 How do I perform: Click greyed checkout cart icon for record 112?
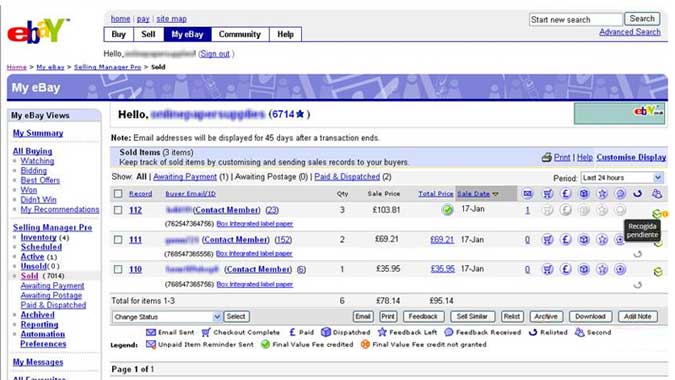548,210
